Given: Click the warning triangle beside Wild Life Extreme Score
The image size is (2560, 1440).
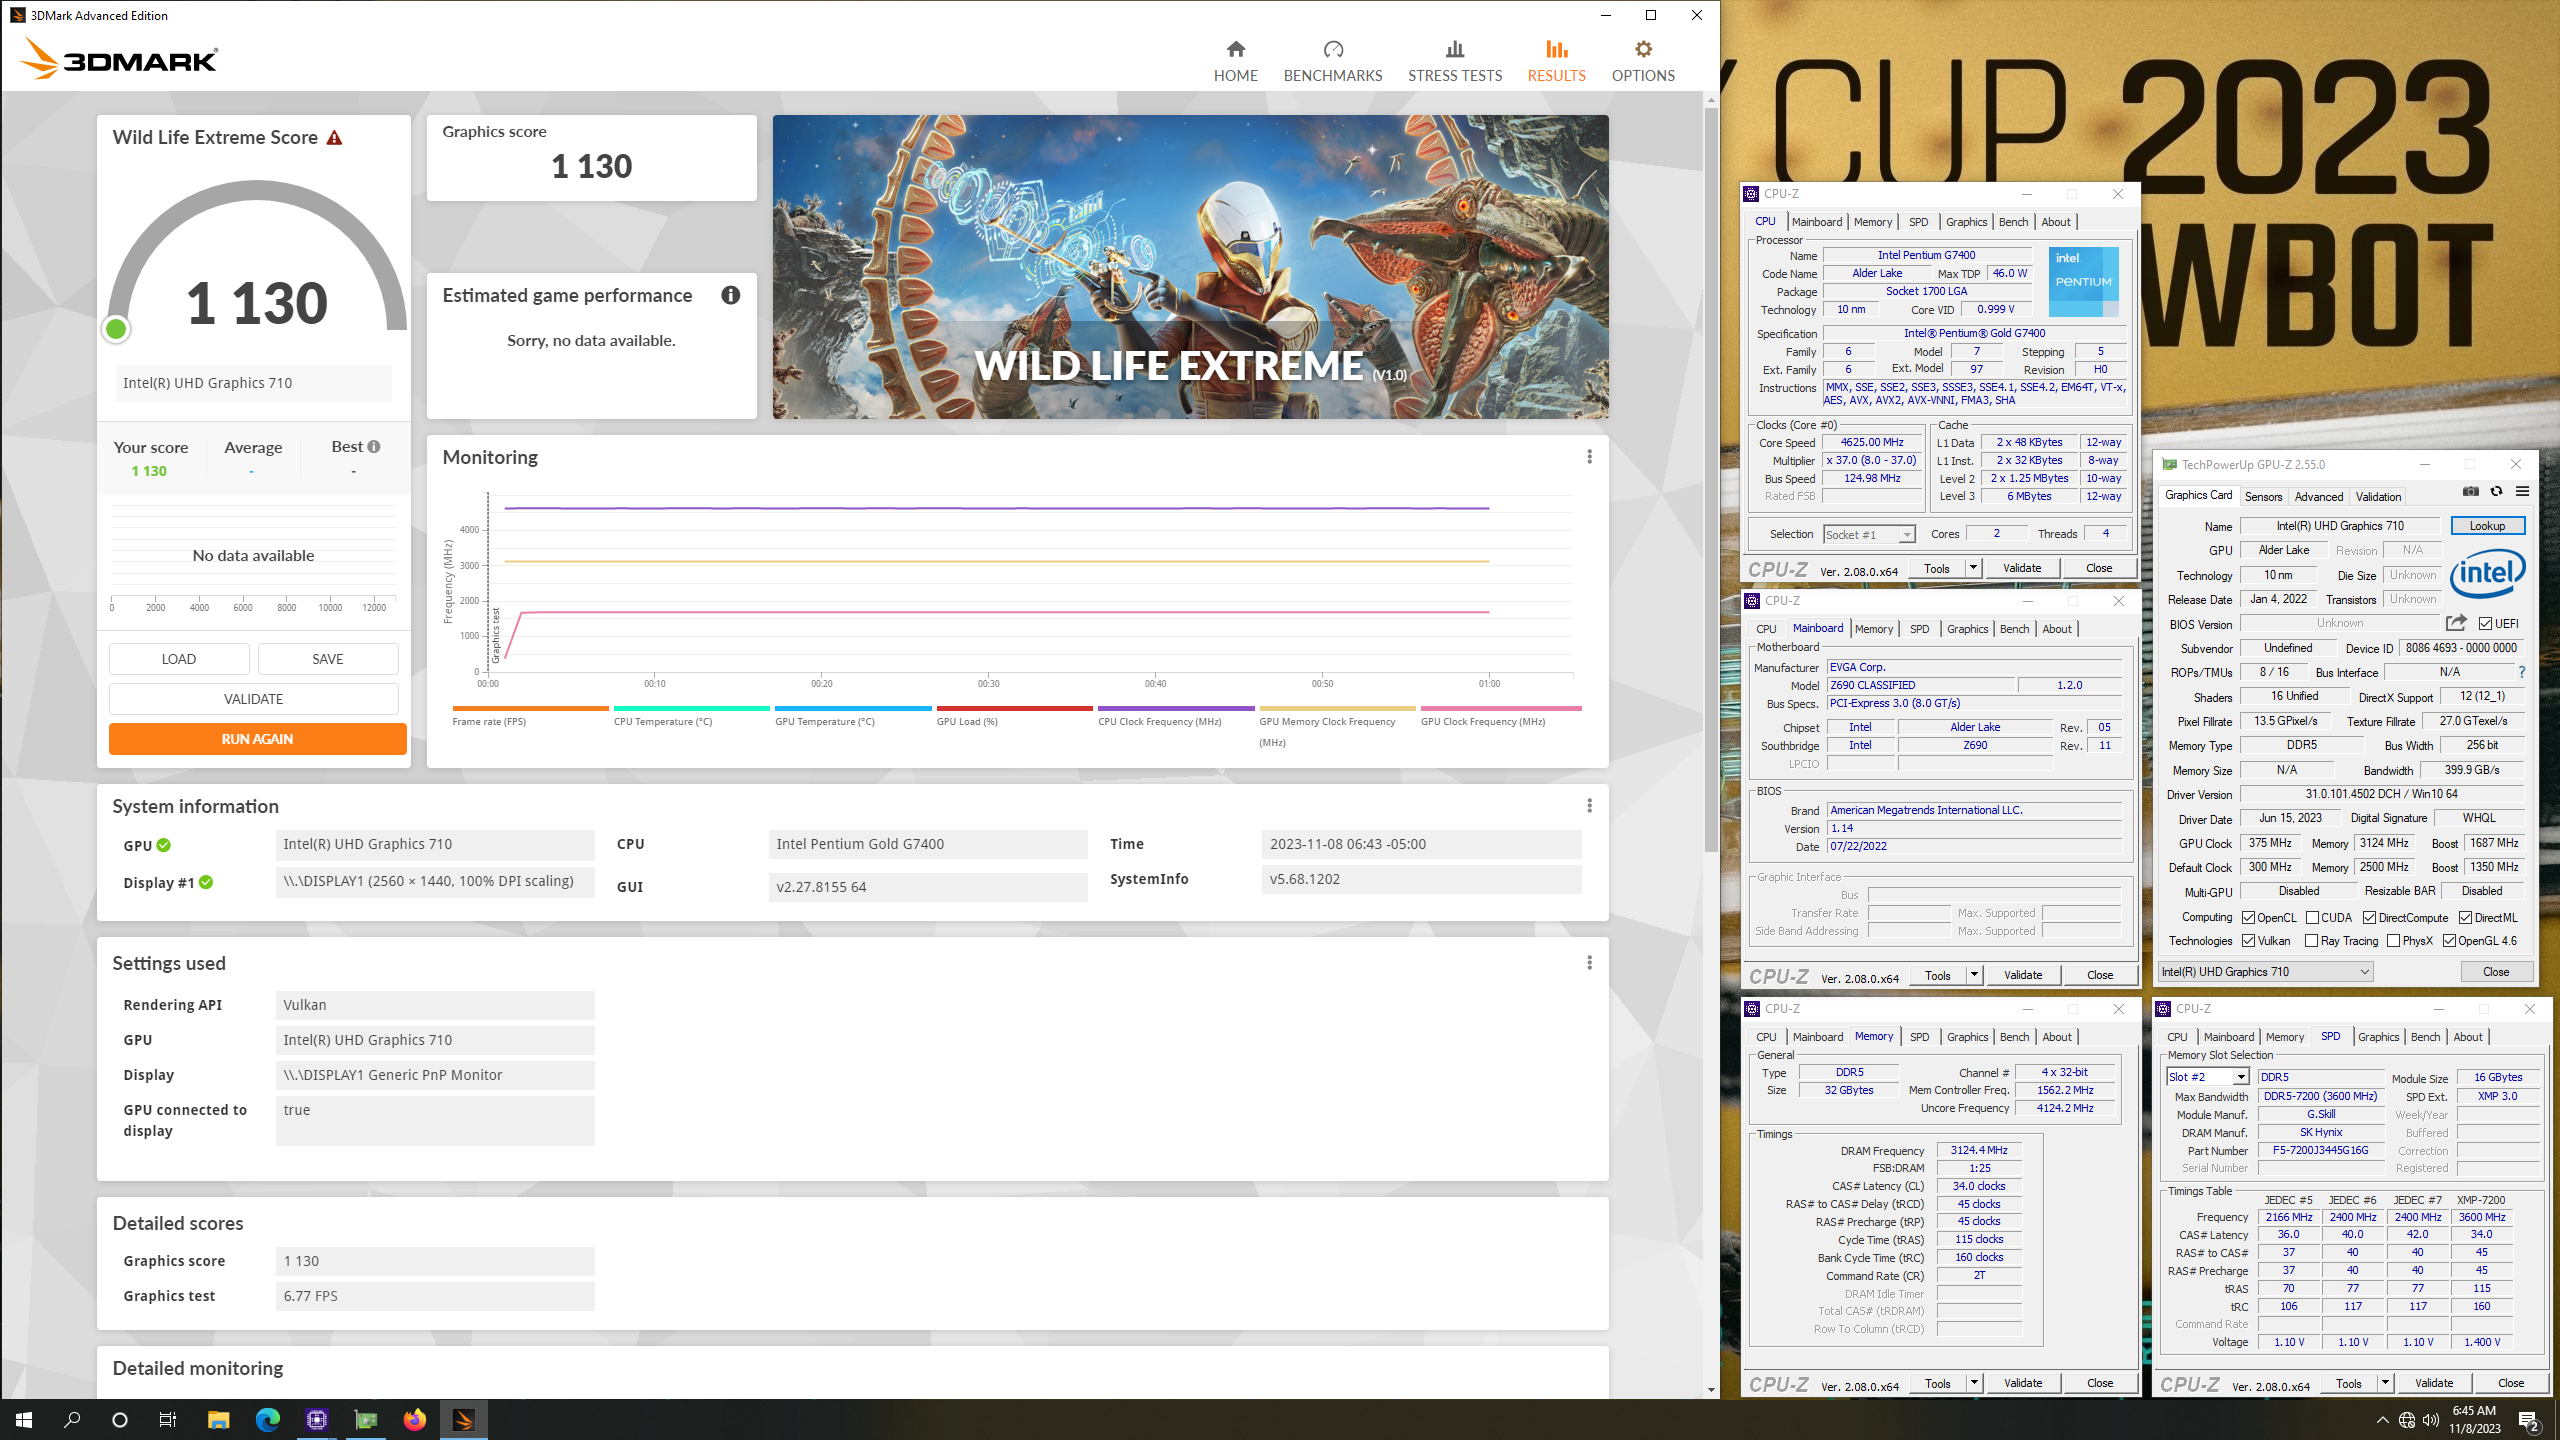Looking at the screenshot, I should pos(335,138).
